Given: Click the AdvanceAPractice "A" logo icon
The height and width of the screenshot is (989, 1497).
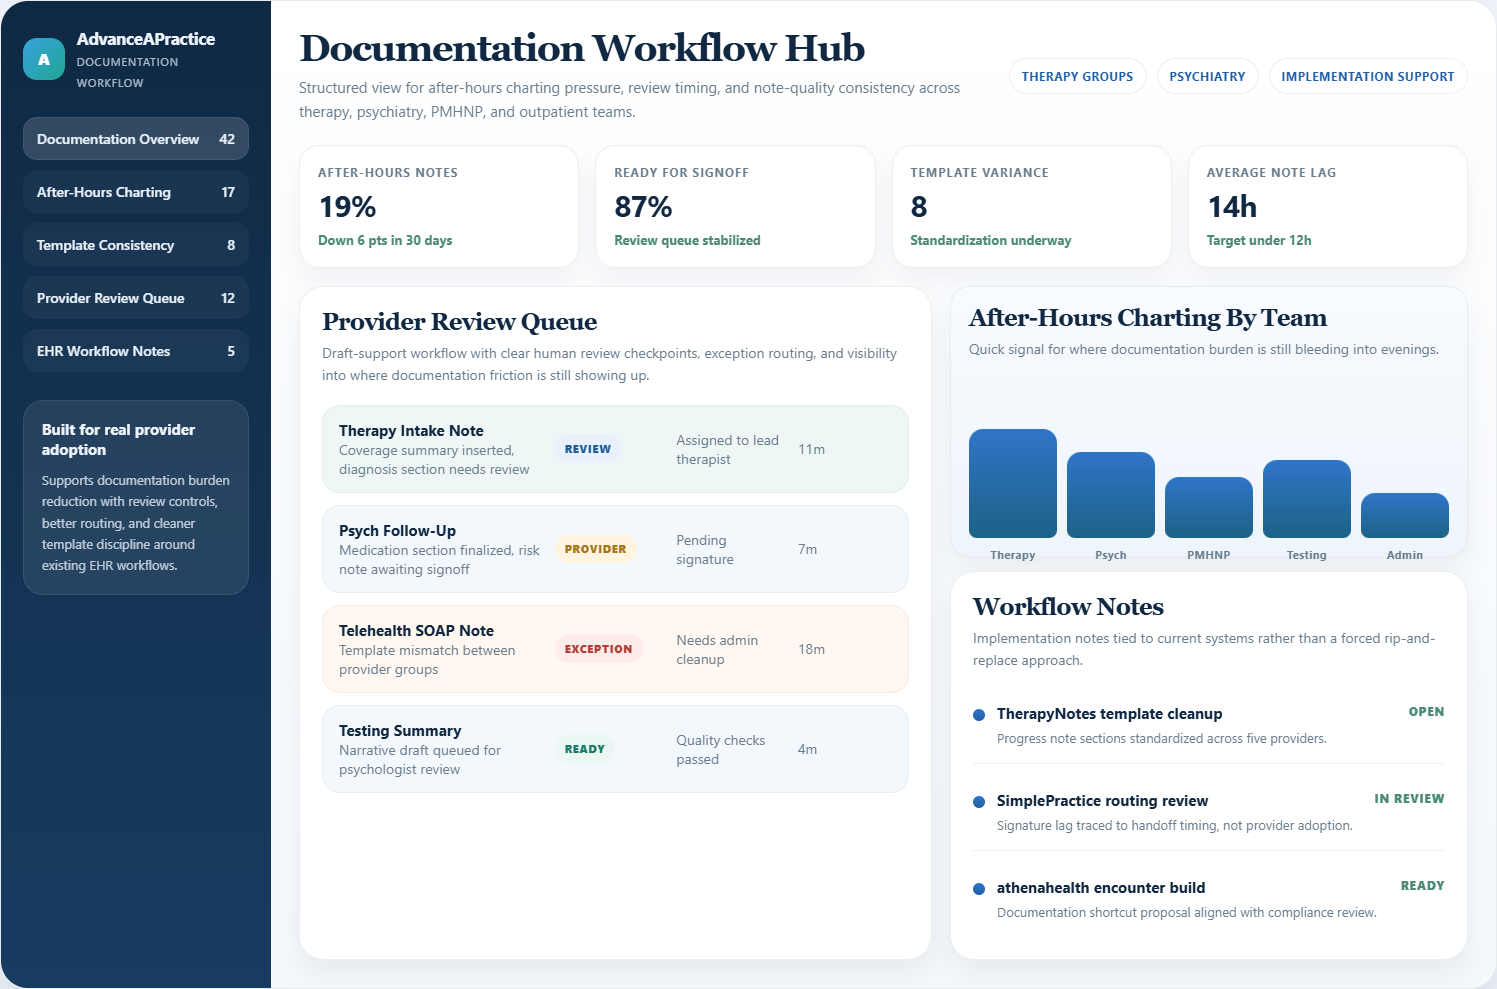Looking at the screenshot, I should (43, 58).
